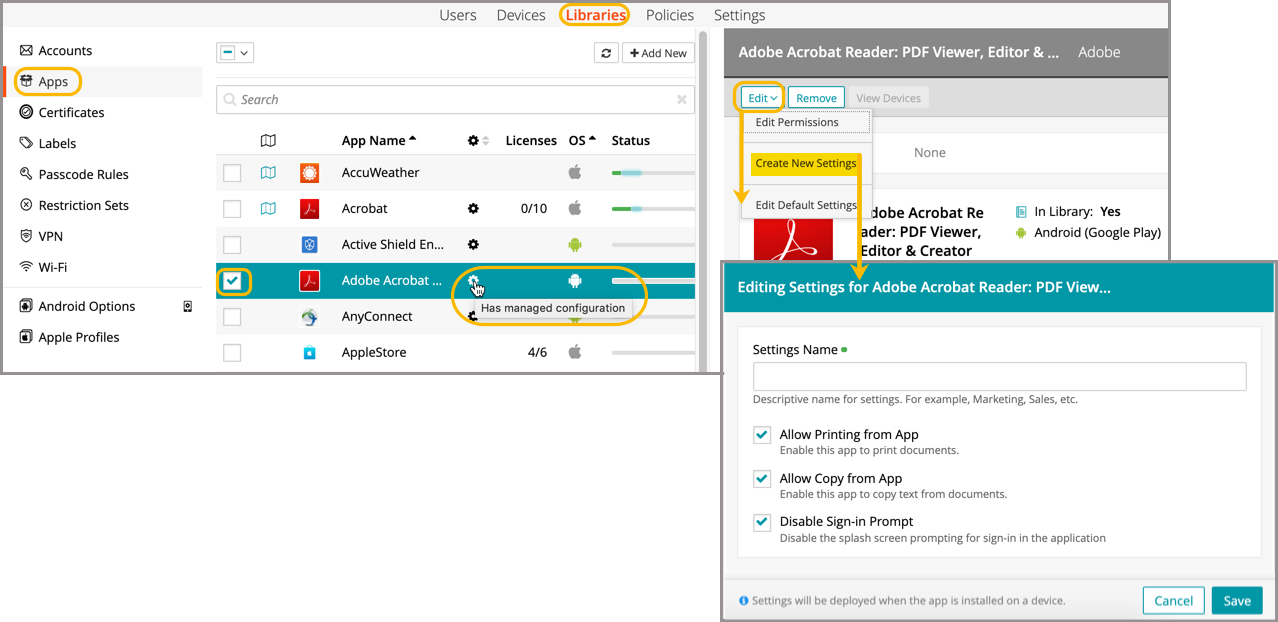
Task: Switch to the Policies tab
Action: point(670,15)
